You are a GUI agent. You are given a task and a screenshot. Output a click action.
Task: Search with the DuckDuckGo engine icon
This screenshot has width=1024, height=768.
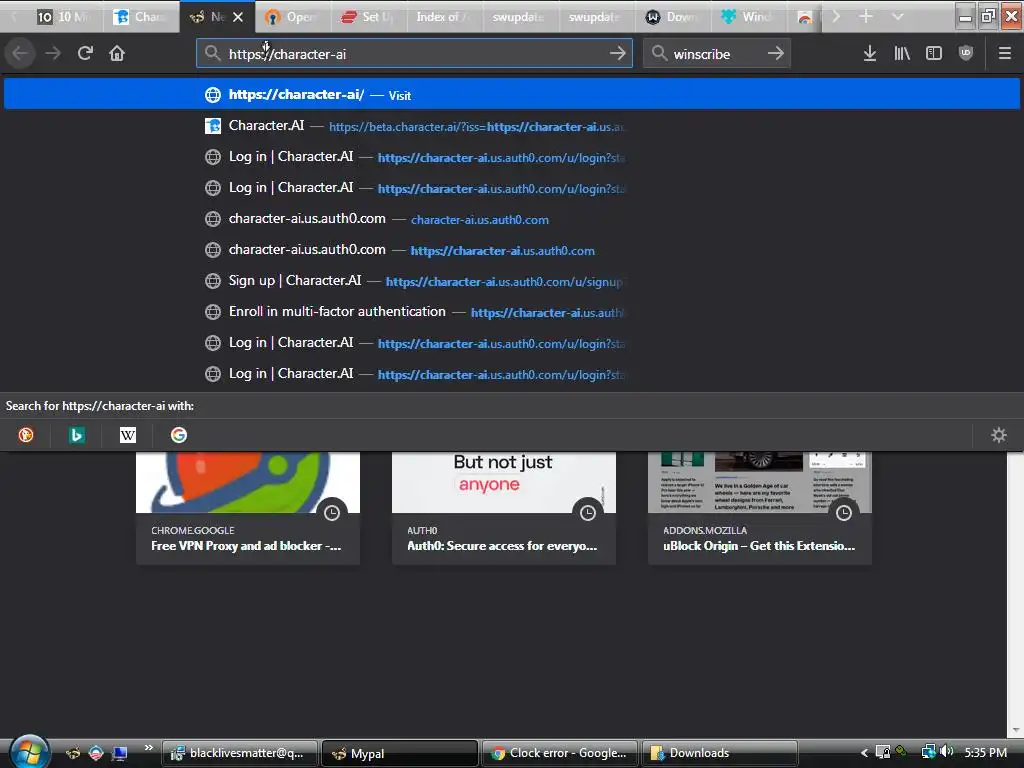click(25, 435)
